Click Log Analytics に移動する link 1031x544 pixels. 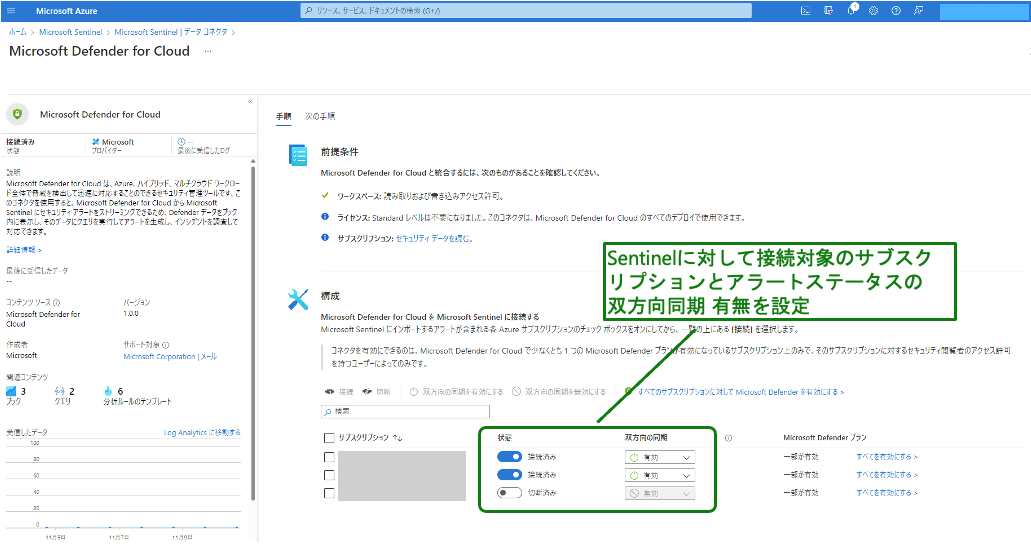(x=202, y=433)
